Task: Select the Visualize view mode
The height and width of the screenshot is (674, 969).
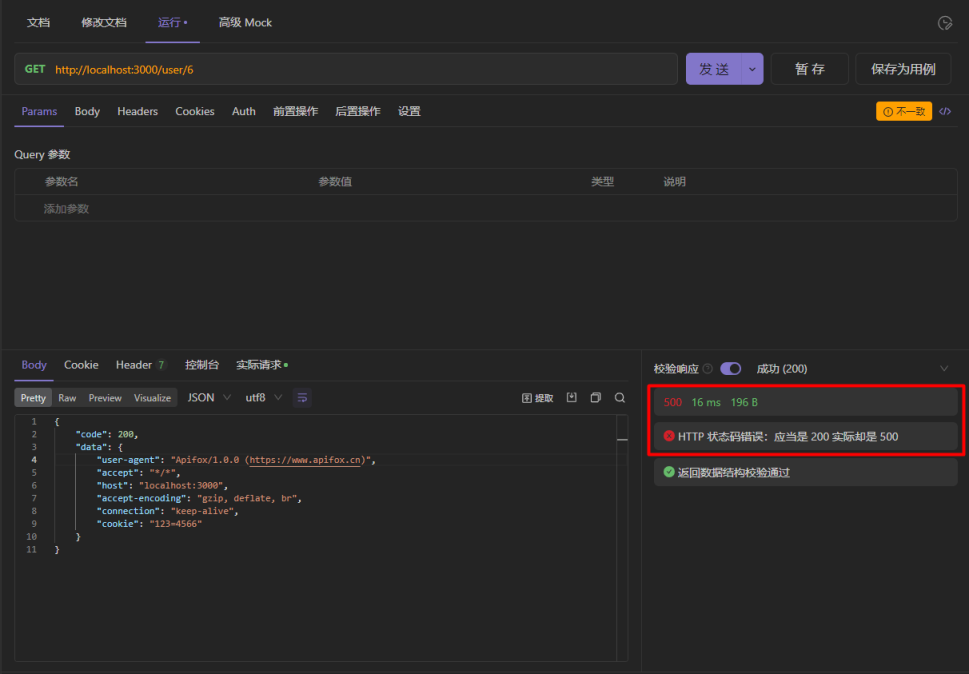Action: pyautogui.click(x=152, y=398)
